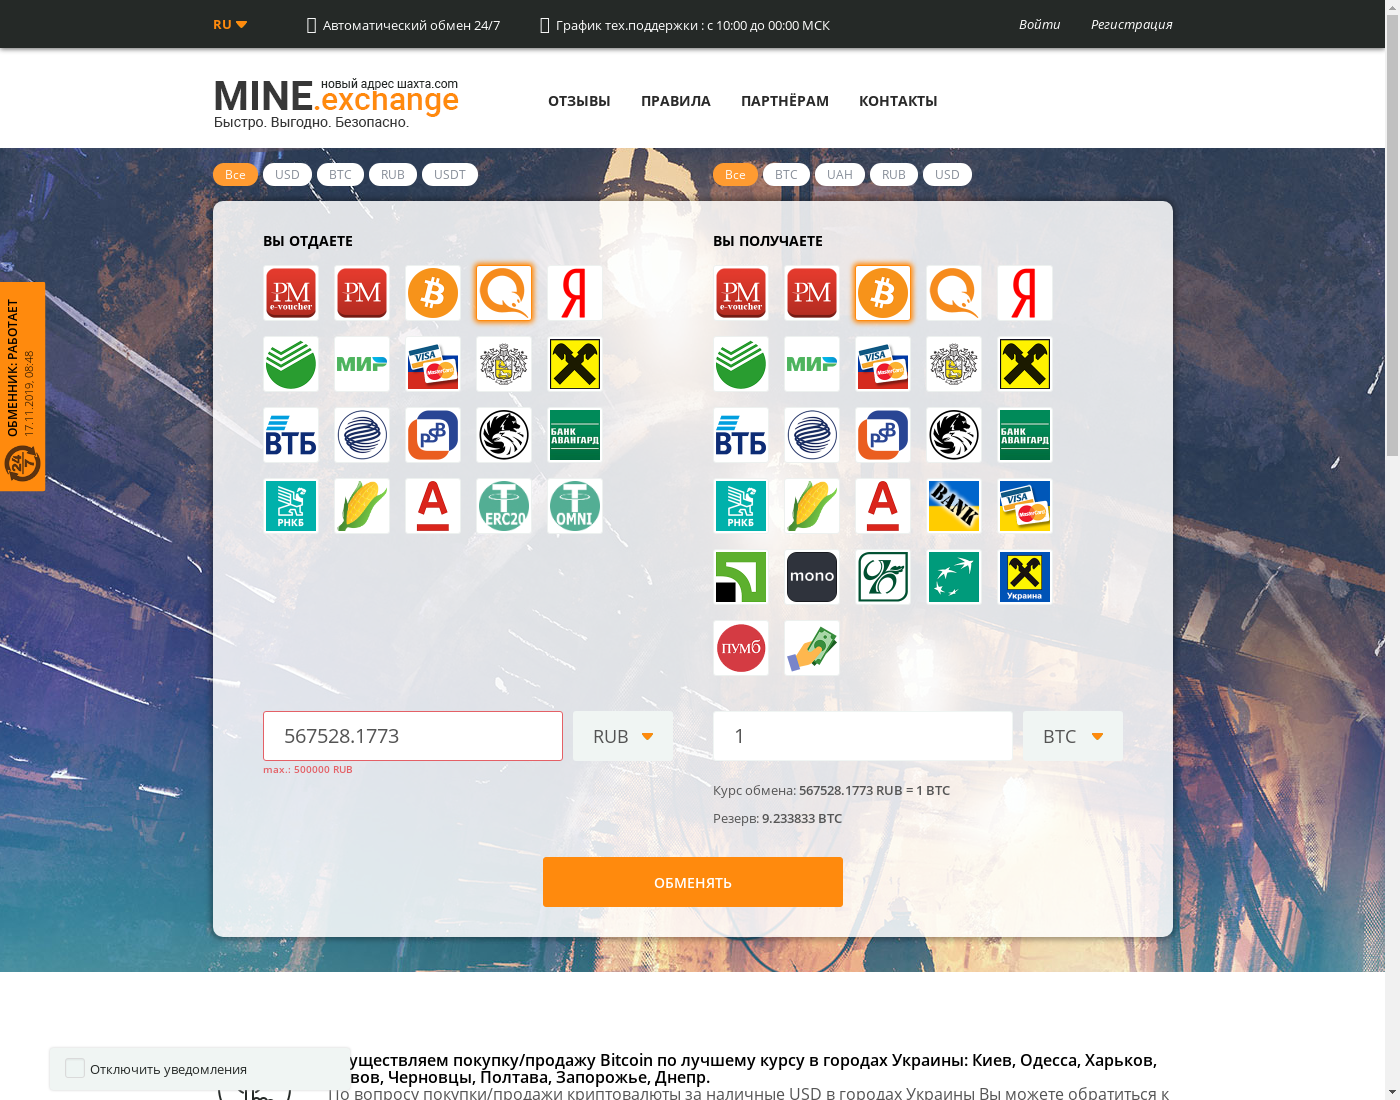1400x1100 pixels.
Task: Toggle the disable notifications checkbox
Action: point(75,1068)
